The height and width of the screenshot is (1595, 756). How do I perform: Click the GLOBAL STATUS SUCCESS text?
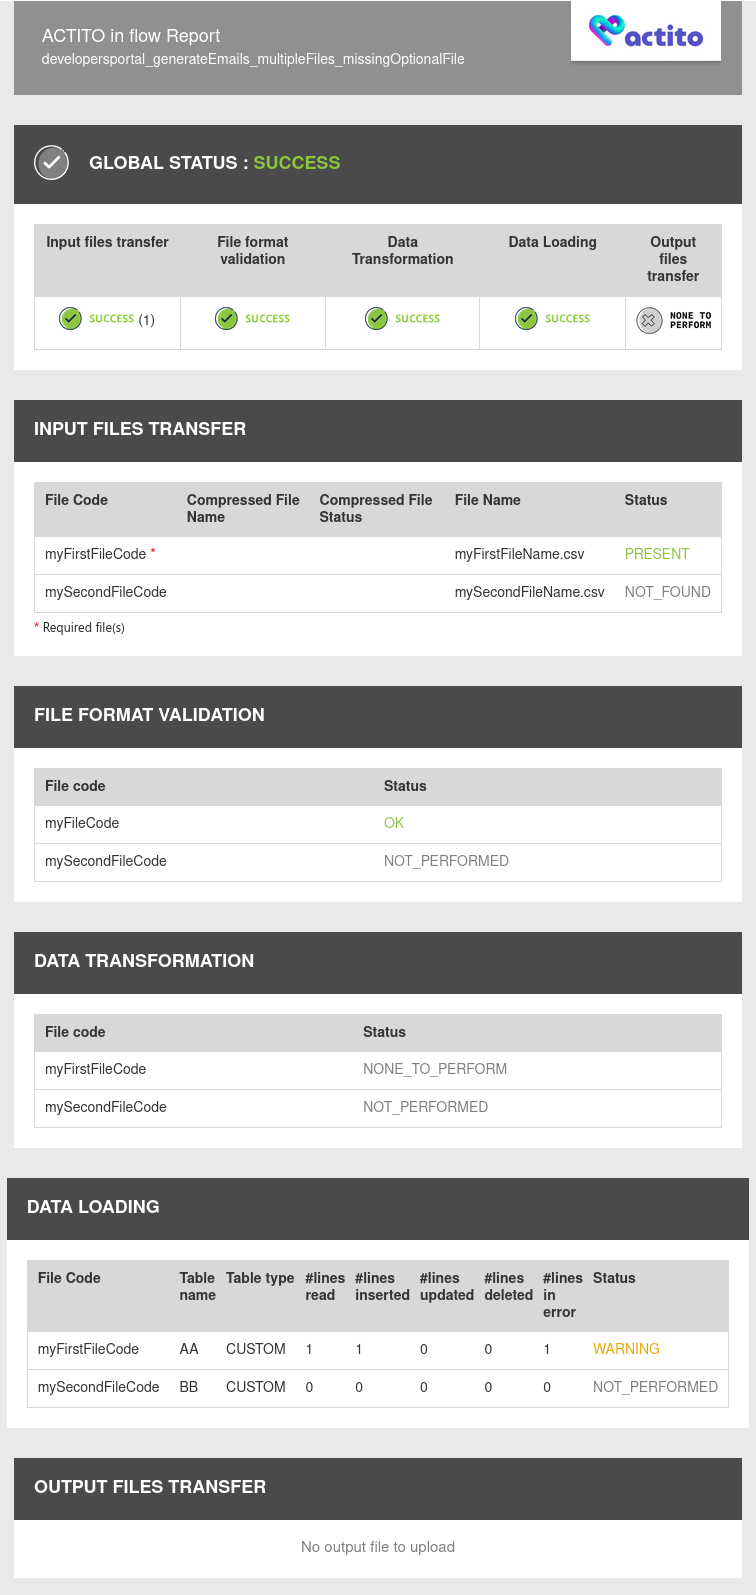pyautogui.click(x=214, y=163)
